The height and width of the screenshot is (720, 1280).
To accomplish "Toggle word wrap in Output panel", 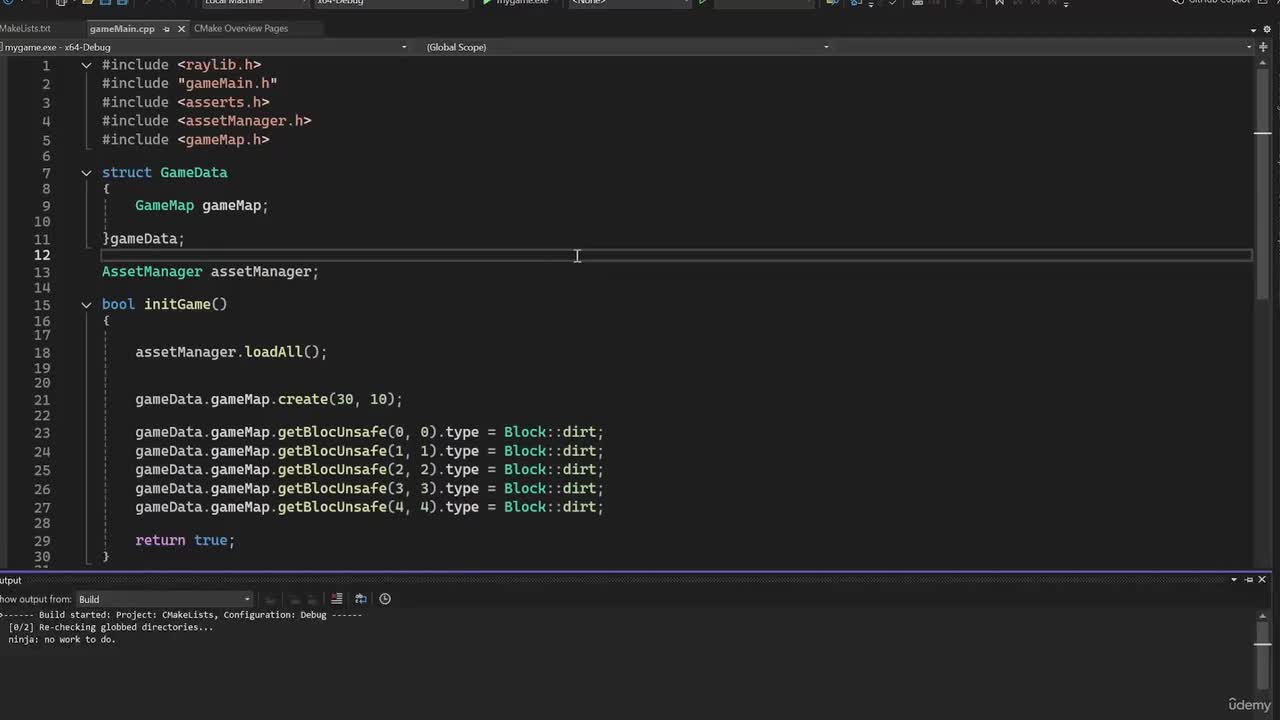I will tap(361, 599).
